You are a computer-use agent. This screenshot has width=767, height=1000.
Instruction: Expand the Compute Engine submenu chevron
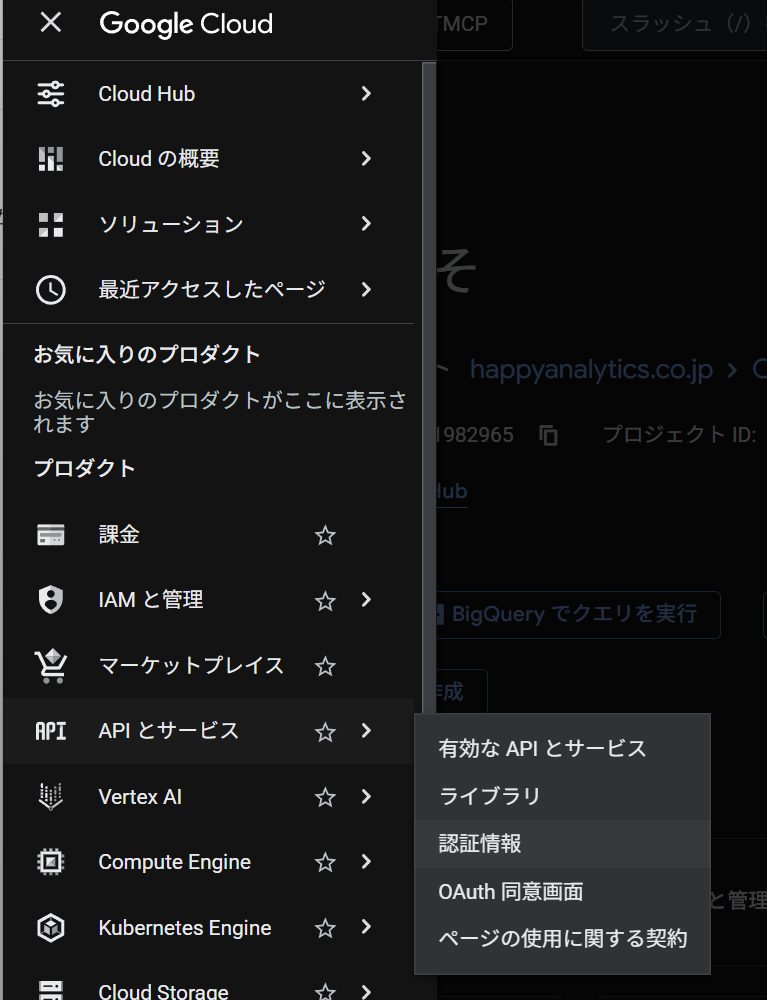(x=366, y=862)
